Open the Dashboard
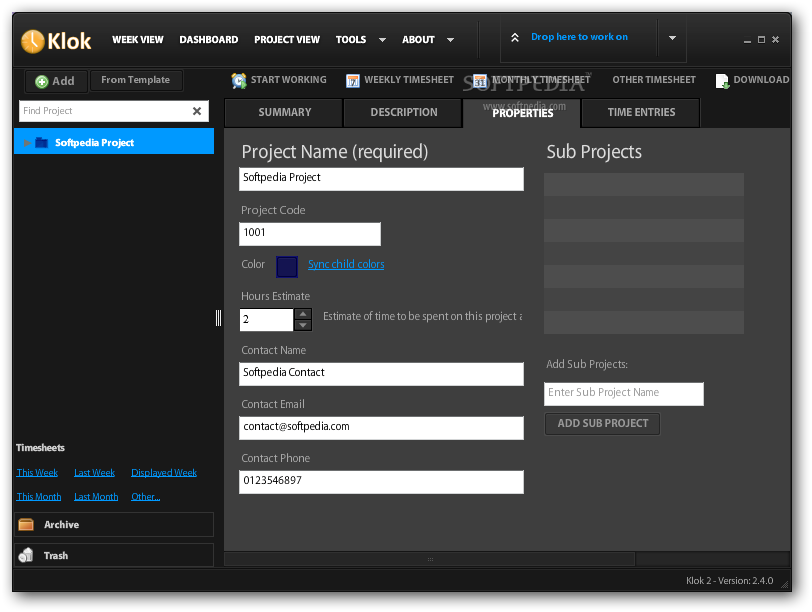Screen dimensions: 812x612 coord(209,40)
